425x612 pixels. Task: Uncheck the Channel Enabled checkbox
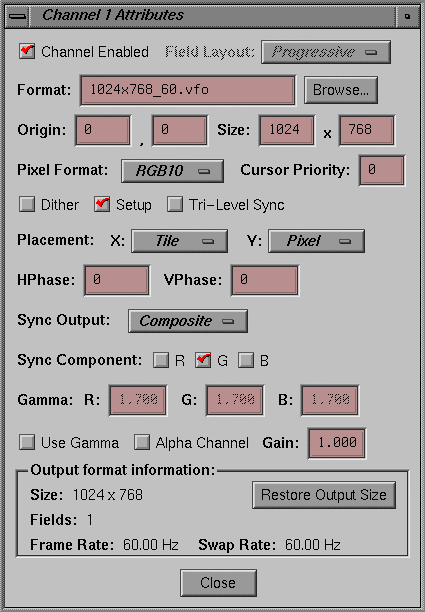[x=27, y=51]
